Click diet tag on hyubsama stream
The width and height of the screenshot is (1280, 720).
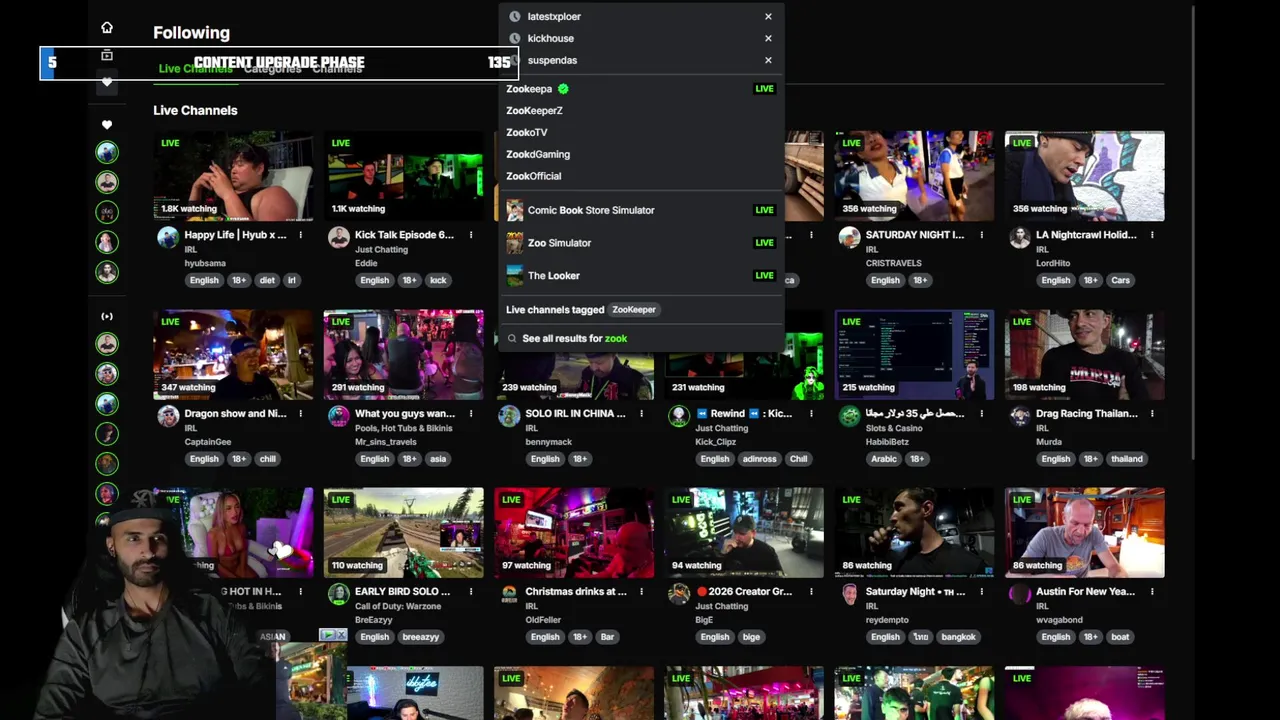point(267,280)
